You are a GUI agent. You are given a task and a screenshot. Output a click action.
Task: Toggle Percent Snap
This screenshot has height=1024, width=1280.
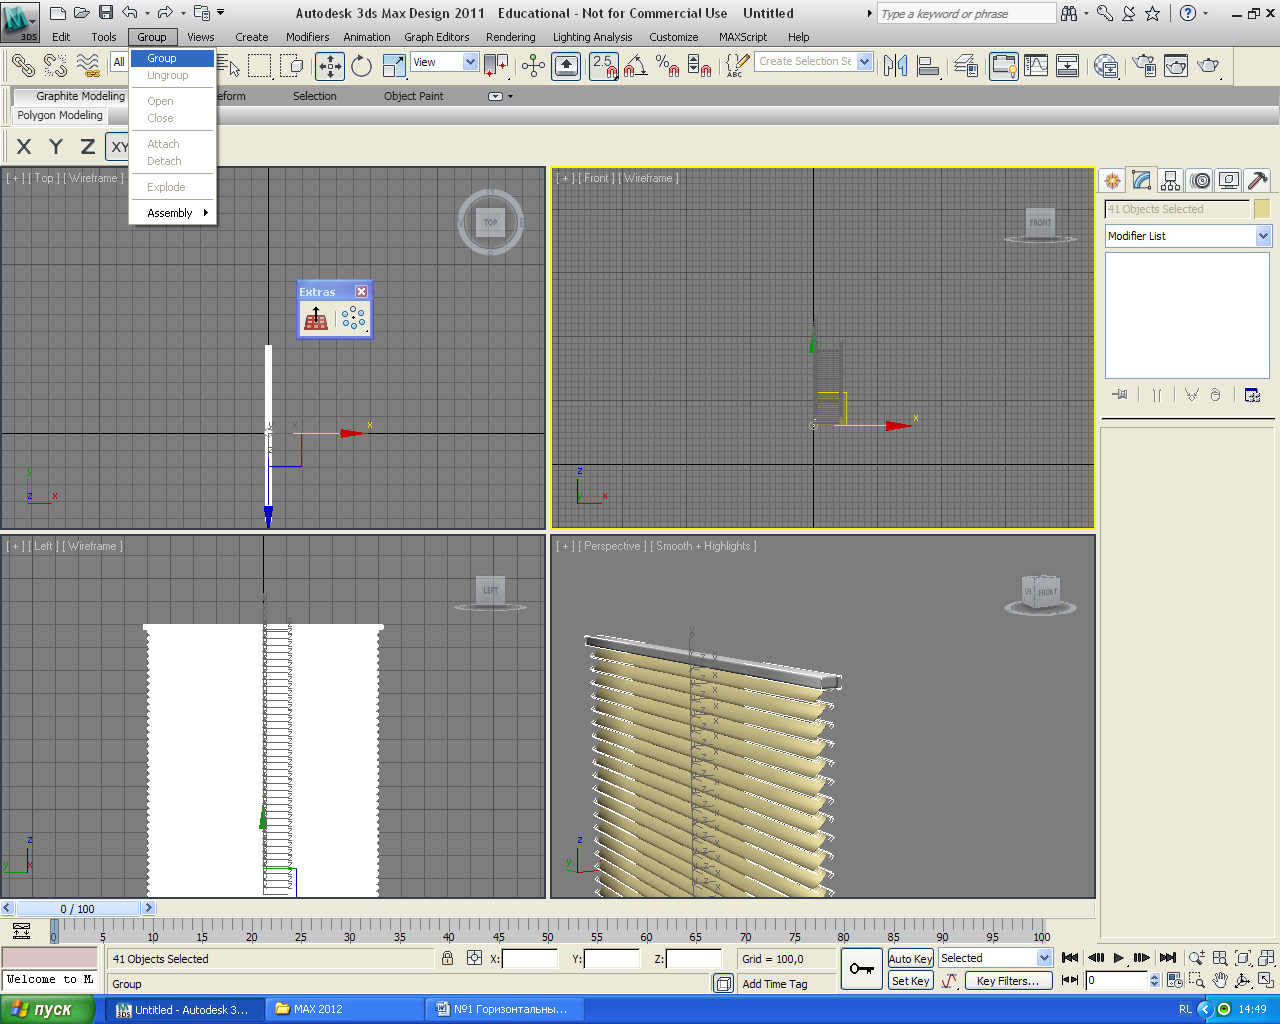point(668,66)
